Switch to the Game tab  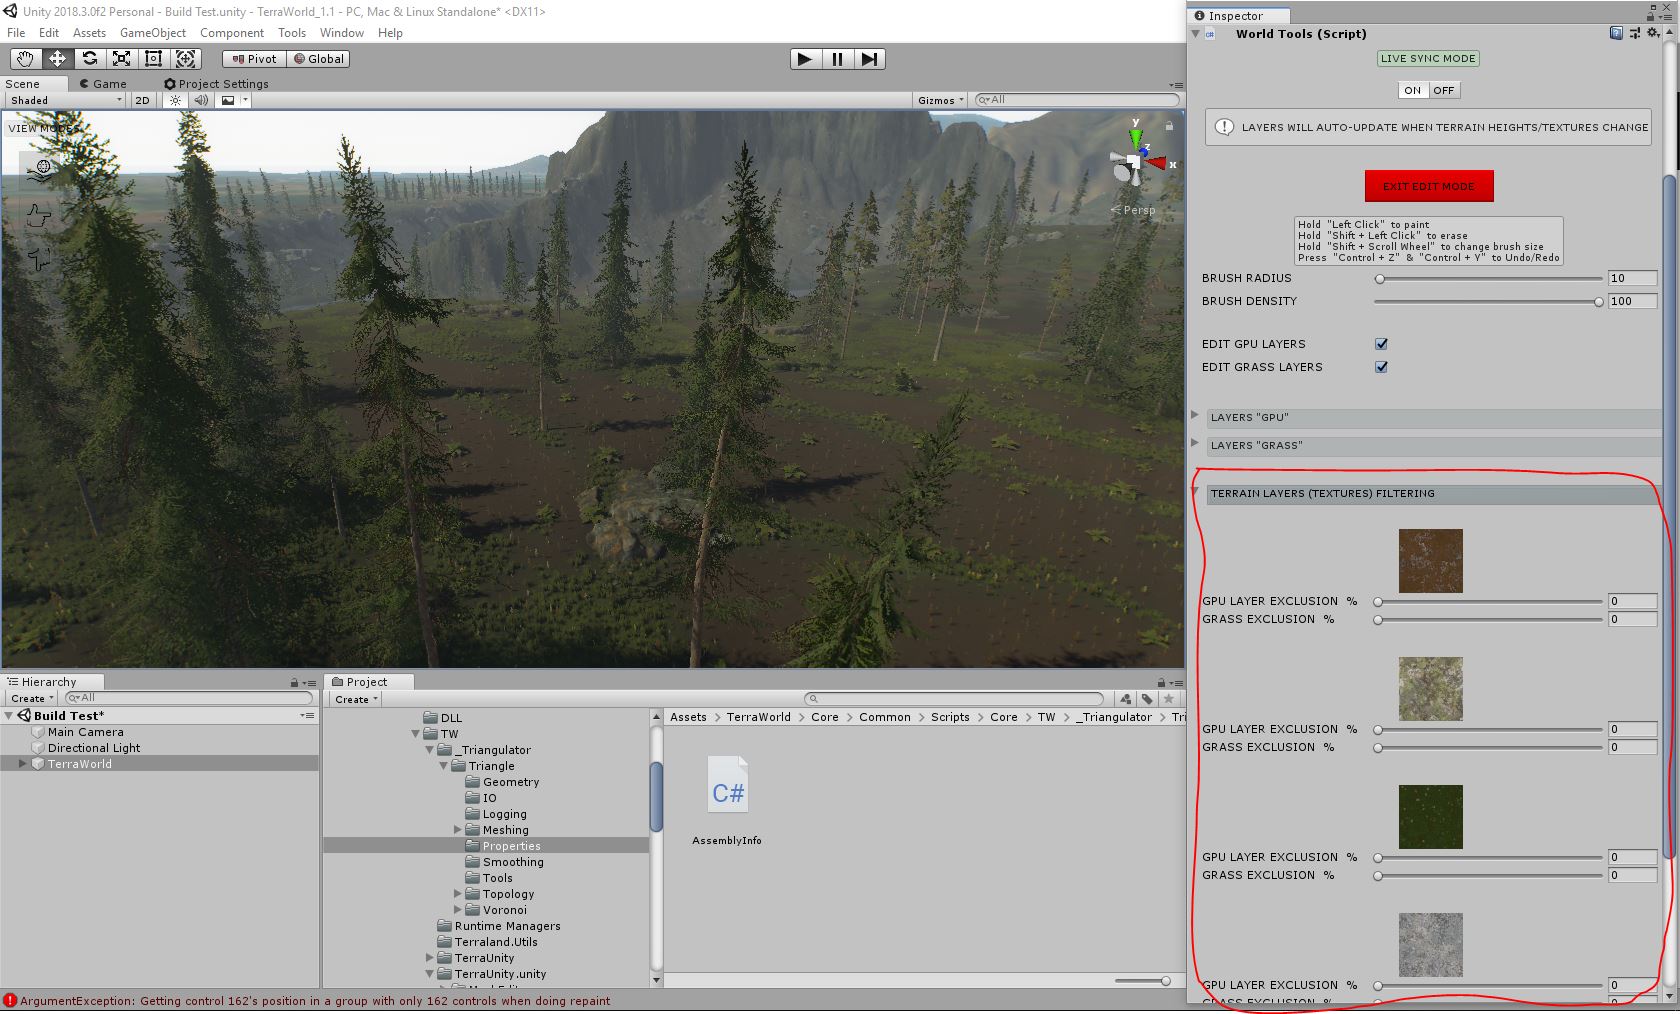103,84
